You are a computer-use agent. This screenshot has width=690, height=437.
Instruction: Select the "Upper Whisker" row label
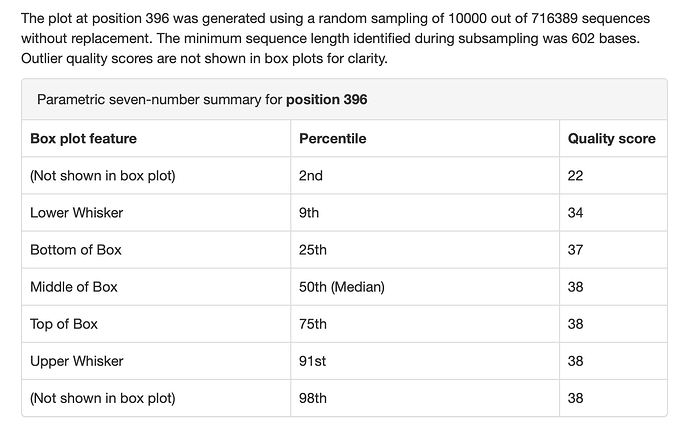[x=76, y=361]
